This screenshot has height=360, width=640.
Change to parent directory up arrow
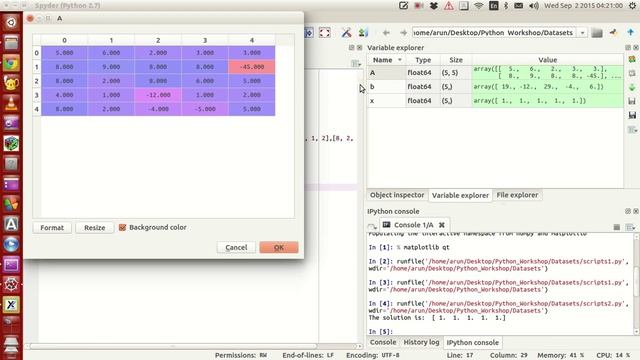point(631,33)
